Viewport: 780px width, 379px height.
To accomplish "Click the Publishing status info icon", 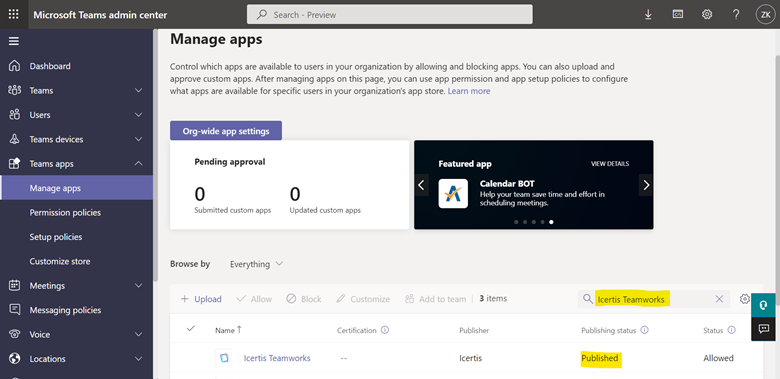I will (x=644, y=330).
